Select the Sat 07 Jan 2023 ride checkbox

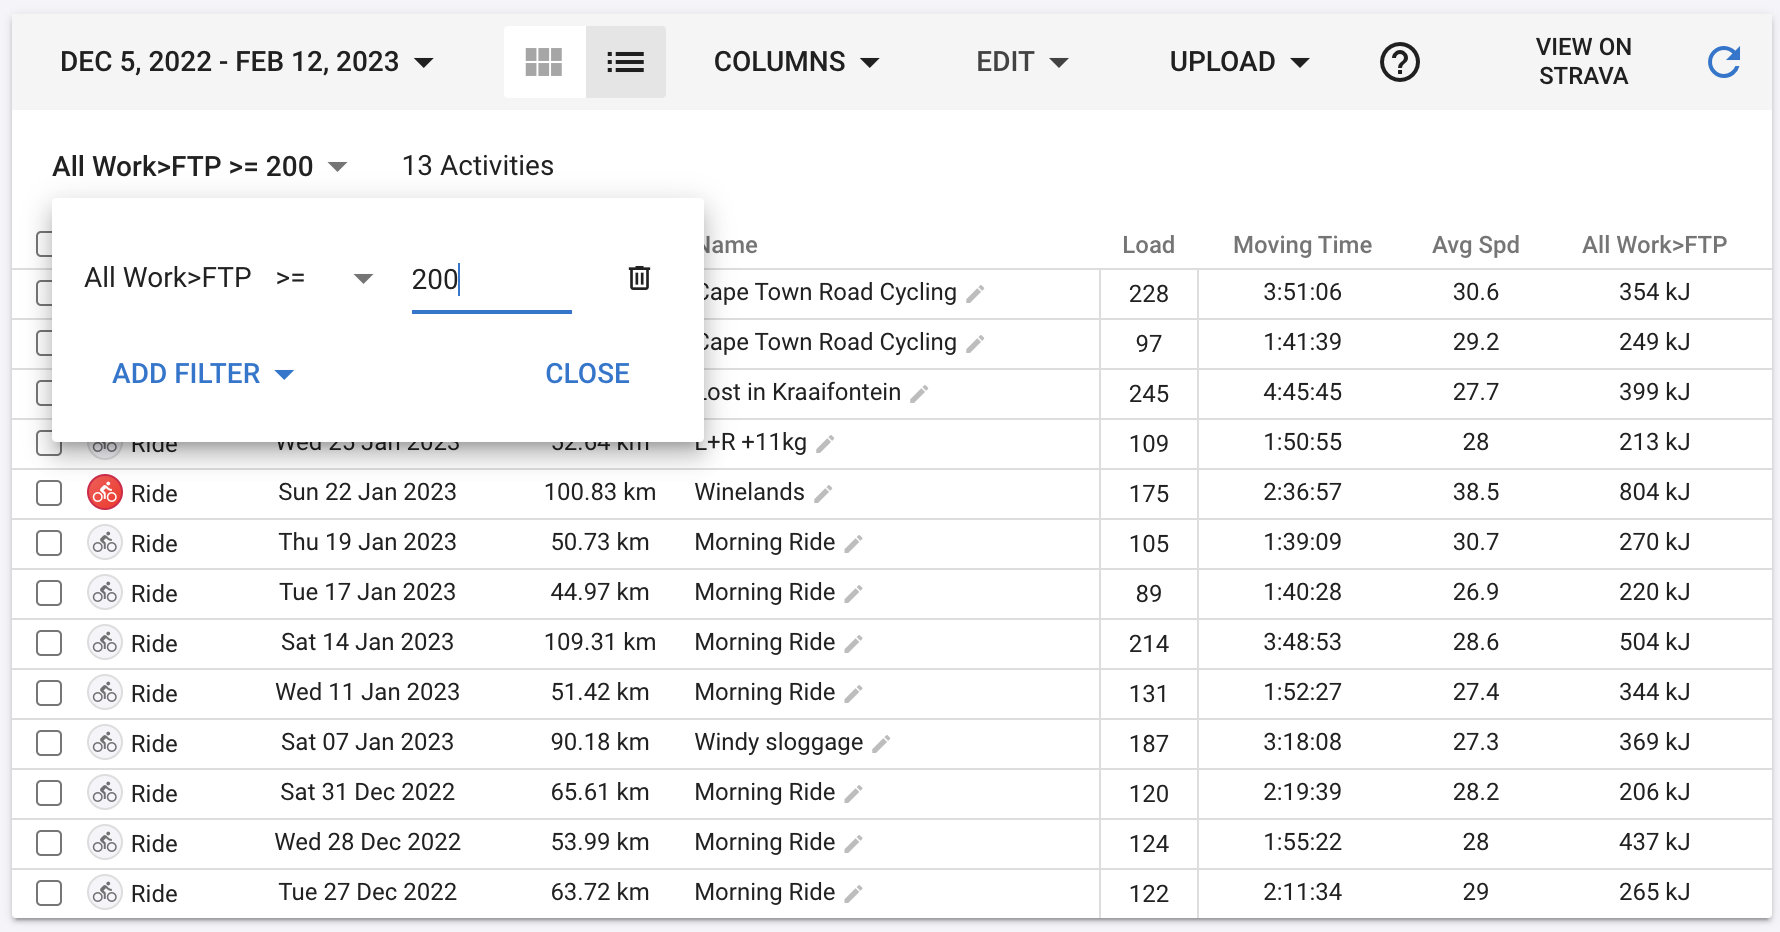[x=49, y=743]
